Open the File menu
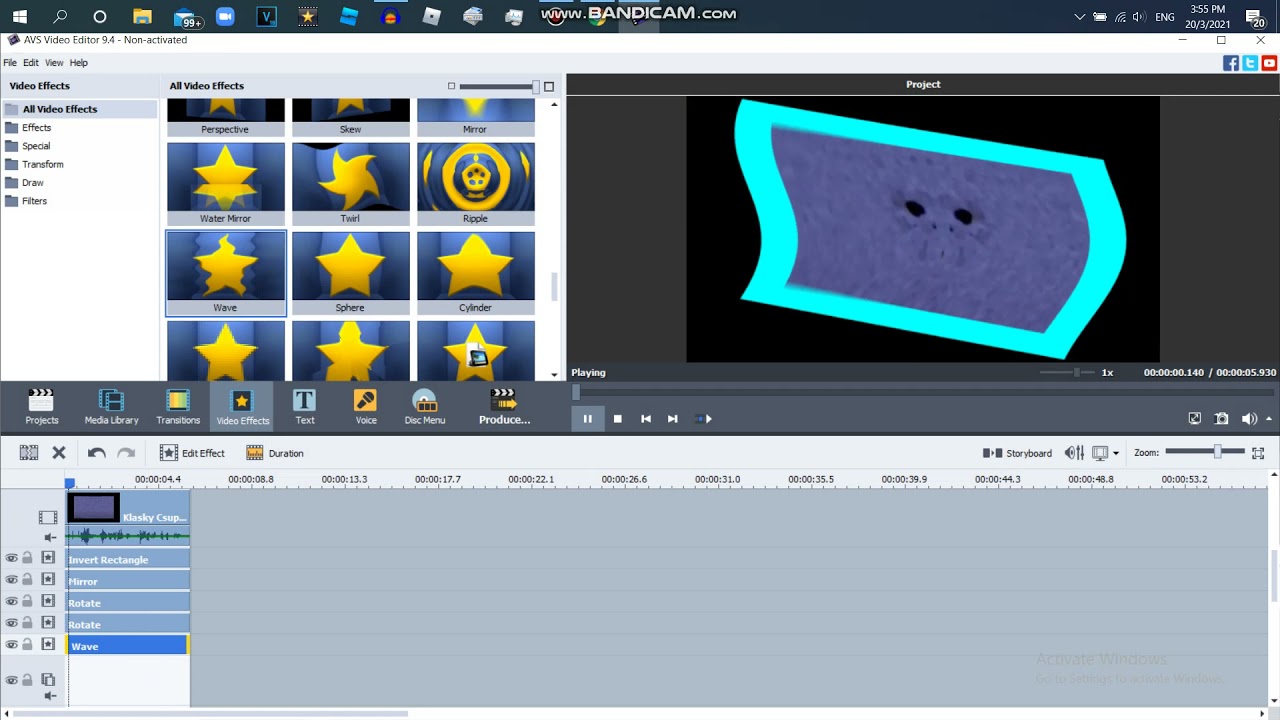Image resolution: width=1280 pixels, height=720 pixels. click(10, 63)
